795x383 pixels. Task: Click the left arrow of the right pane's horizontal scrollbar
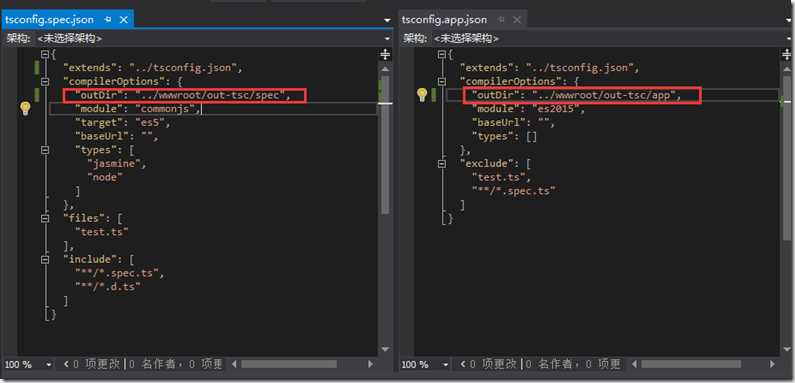point(634,364)
